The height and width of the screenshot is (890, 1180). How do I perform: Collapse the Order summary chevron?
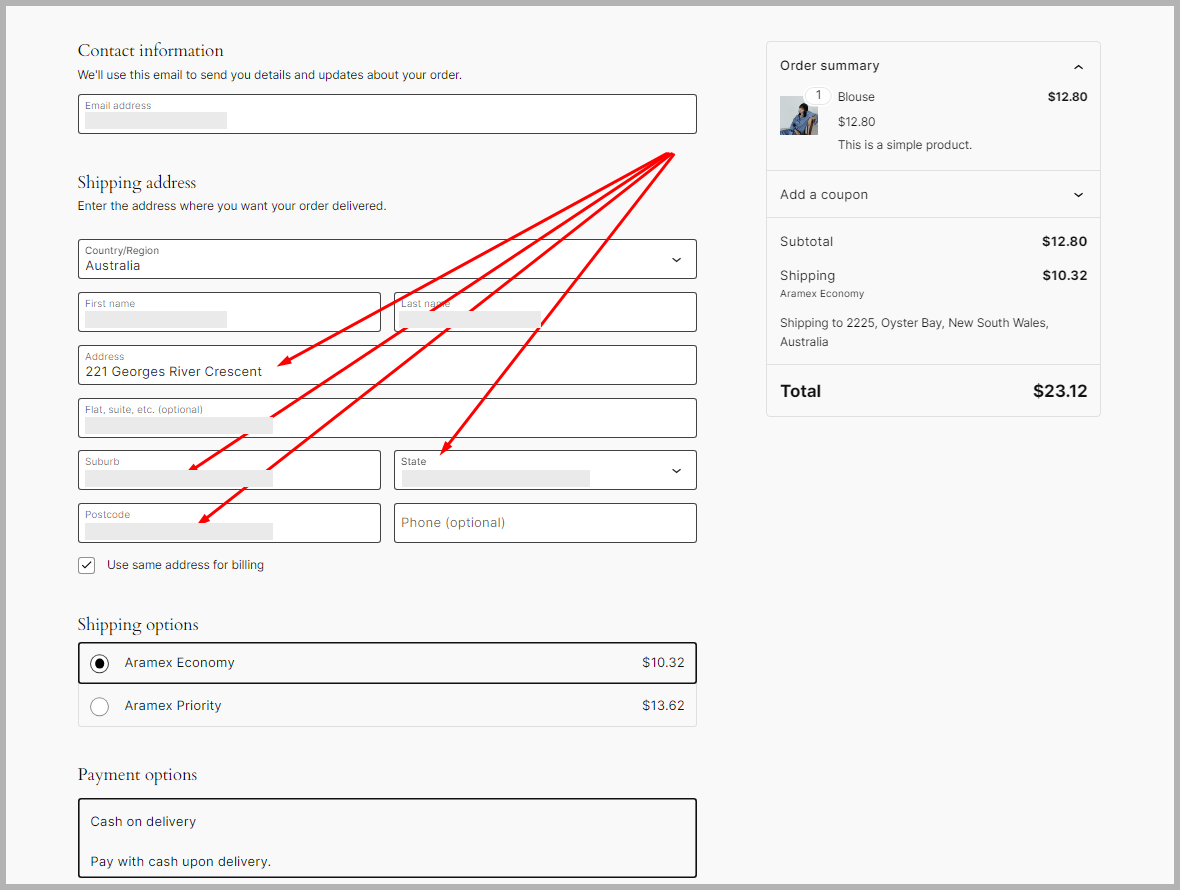point(1078,67)
